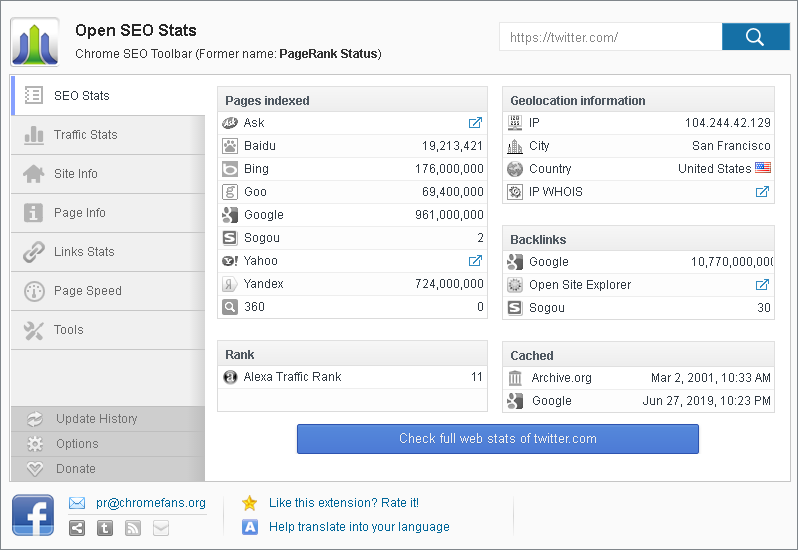Open Ask indexed pages external link icon

[x=475, y=123]
